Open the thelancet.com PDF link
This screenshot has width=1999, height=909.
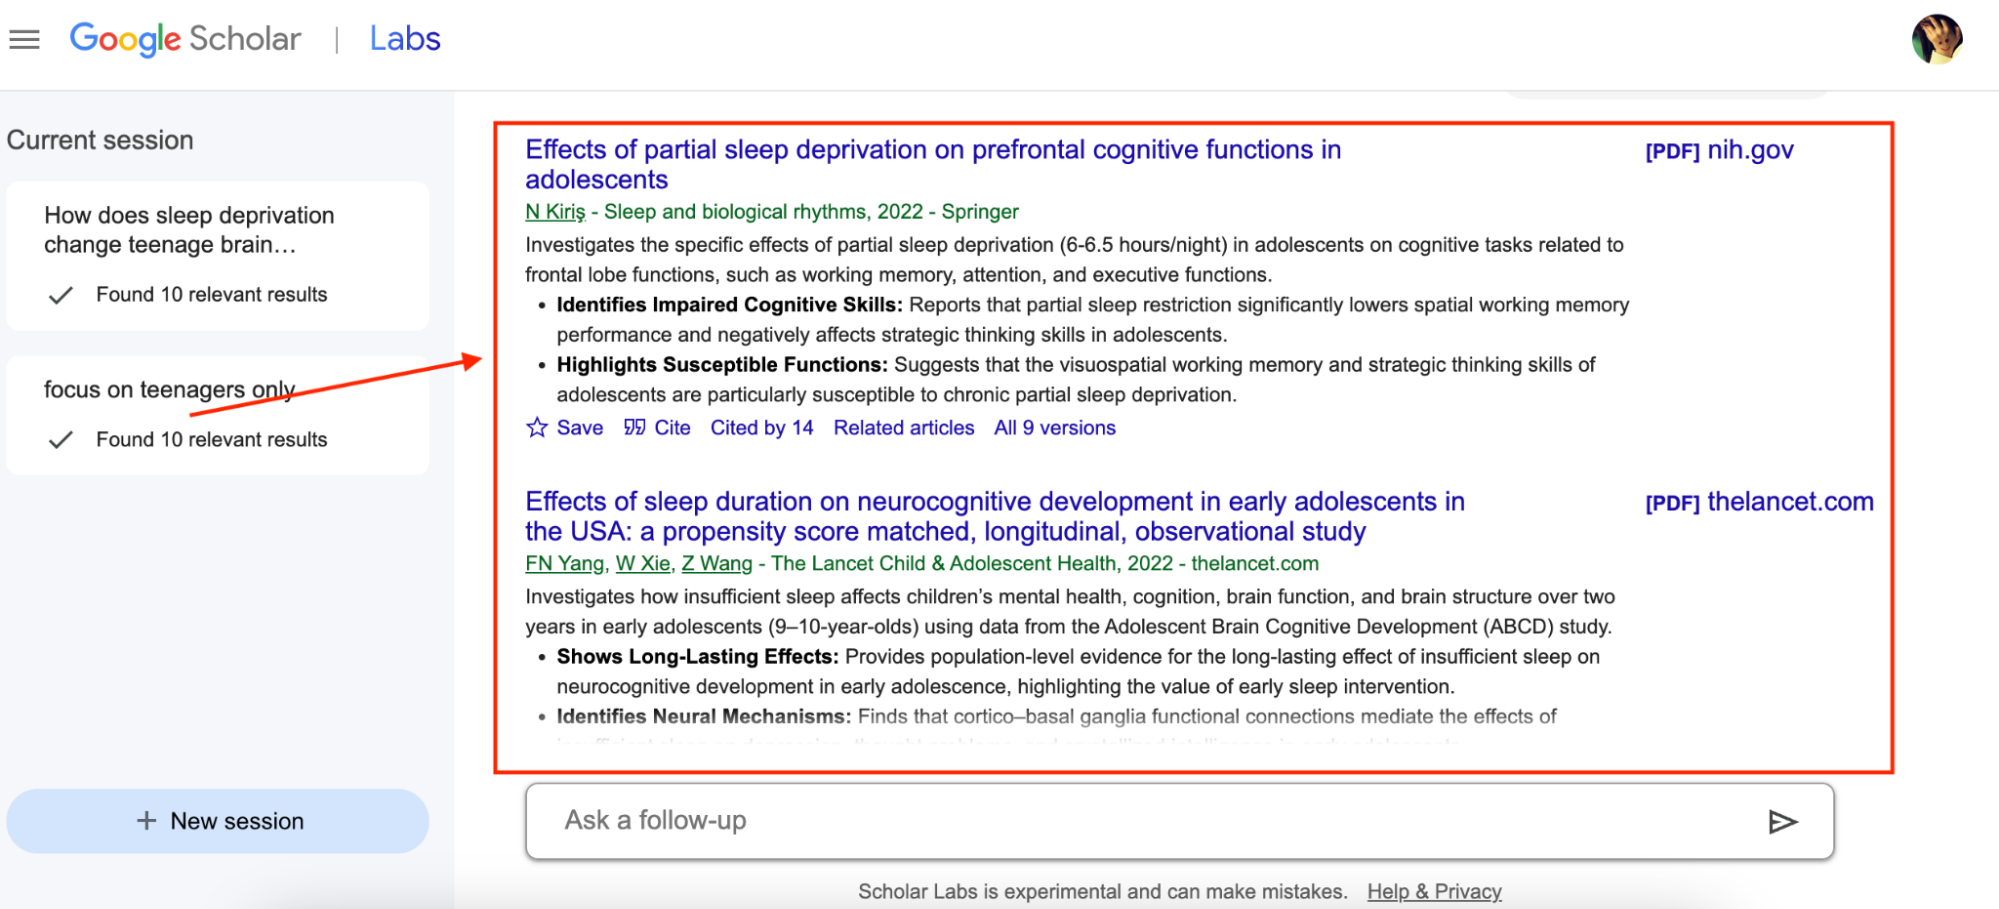[1759, 502]
